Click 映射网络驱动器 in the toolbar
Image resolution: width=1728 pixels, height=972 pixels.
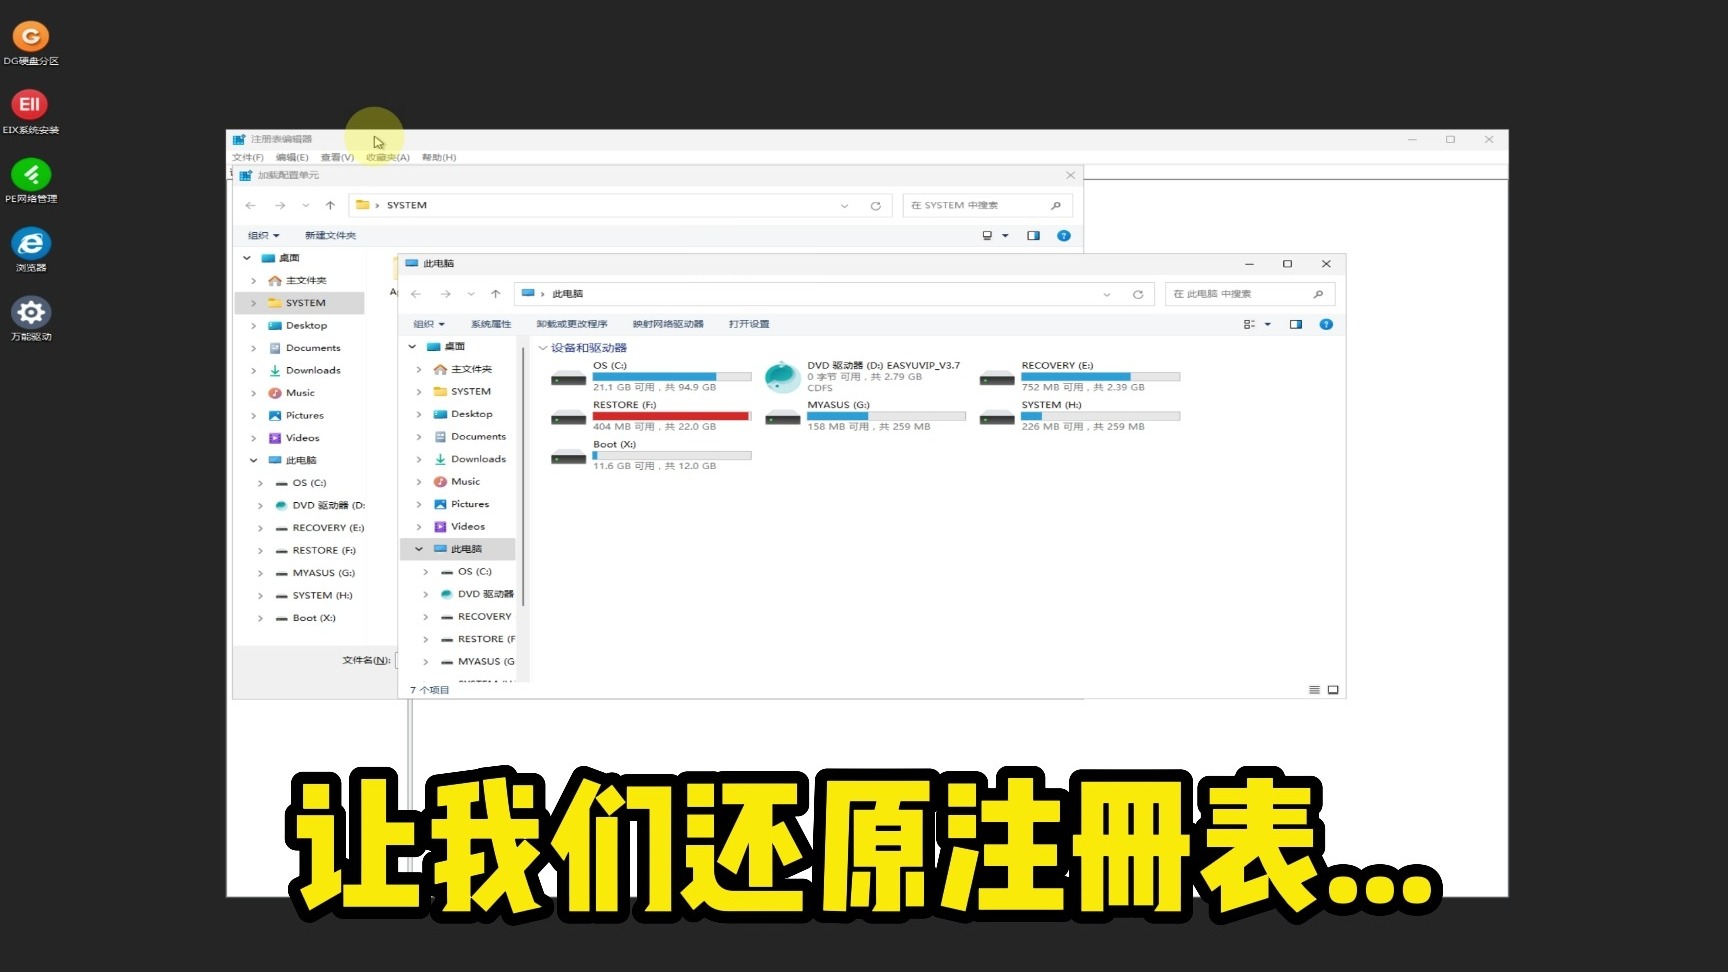pyautogui.click(x=668, y=324)
